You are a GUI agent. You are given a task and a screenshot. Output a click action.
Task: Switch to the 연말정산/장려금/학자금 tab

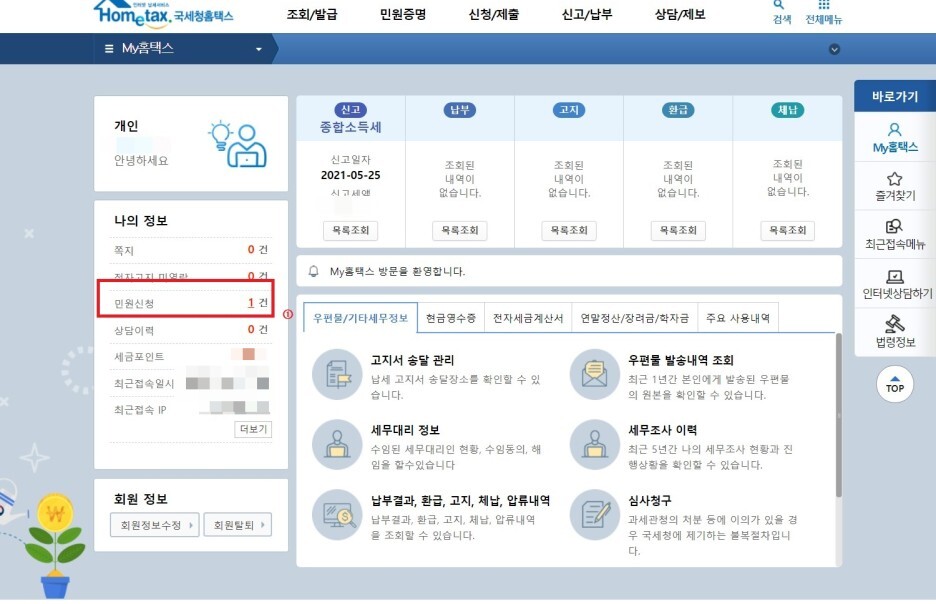point(635,318)
